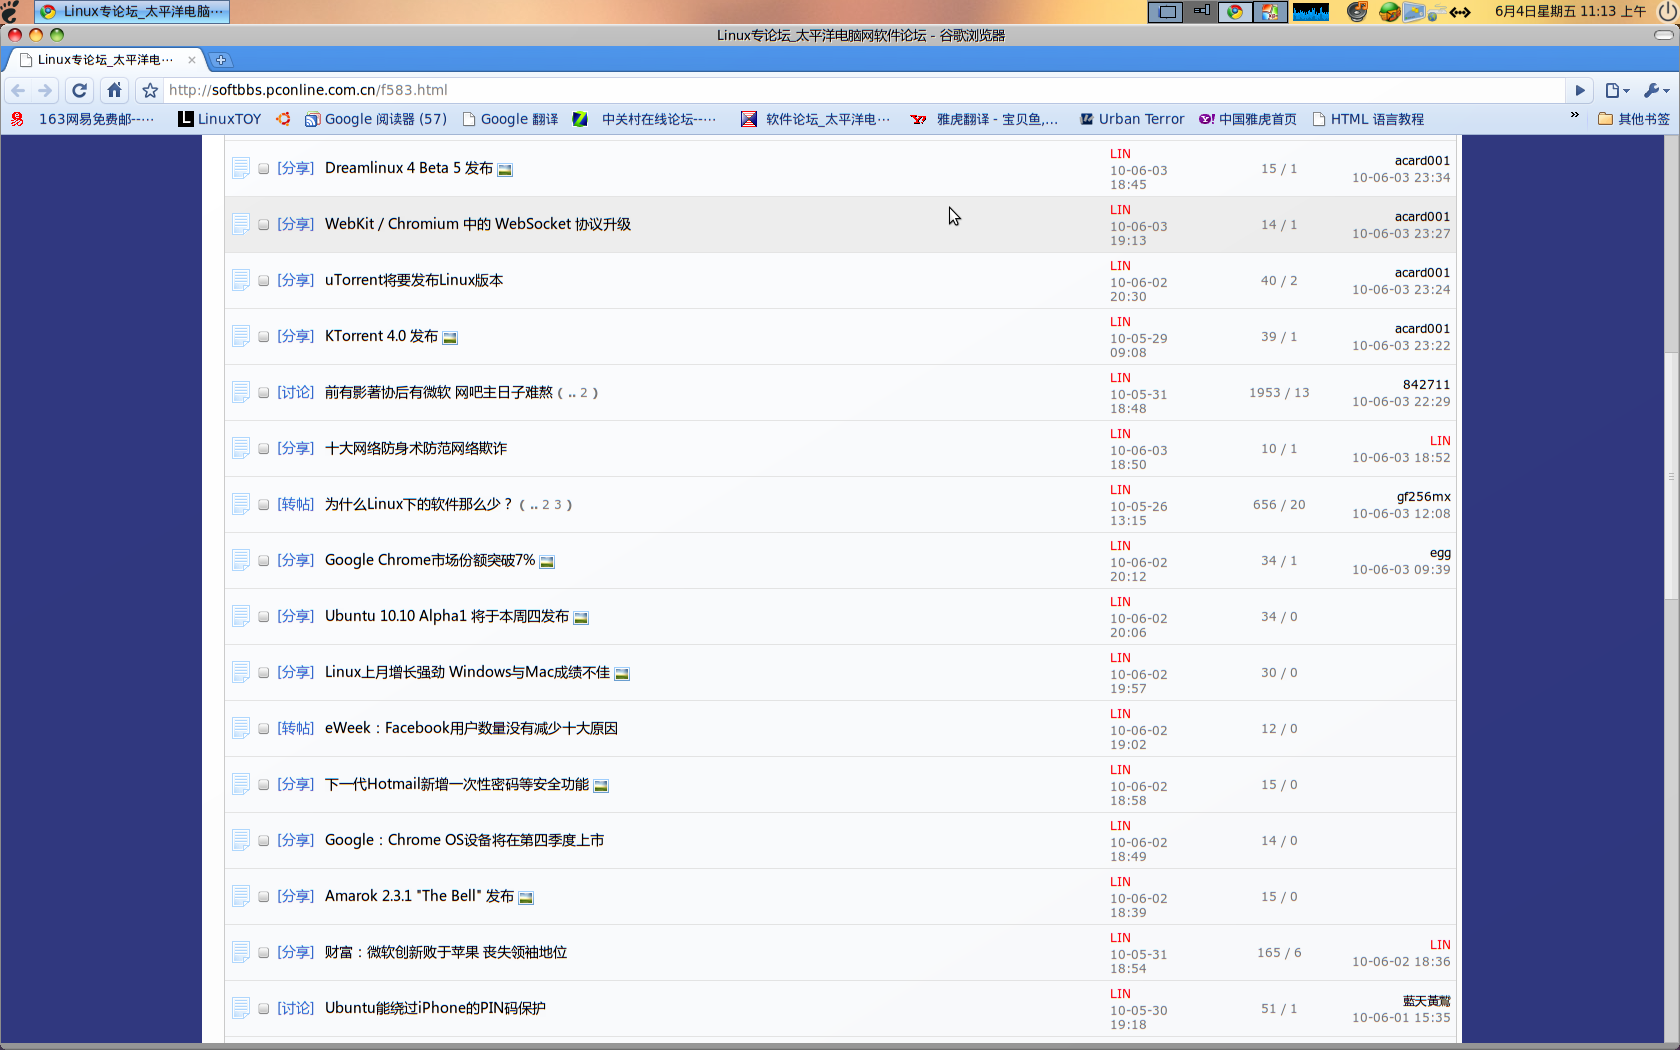Open the Google 阅读器 (57) bookmark

376,119
